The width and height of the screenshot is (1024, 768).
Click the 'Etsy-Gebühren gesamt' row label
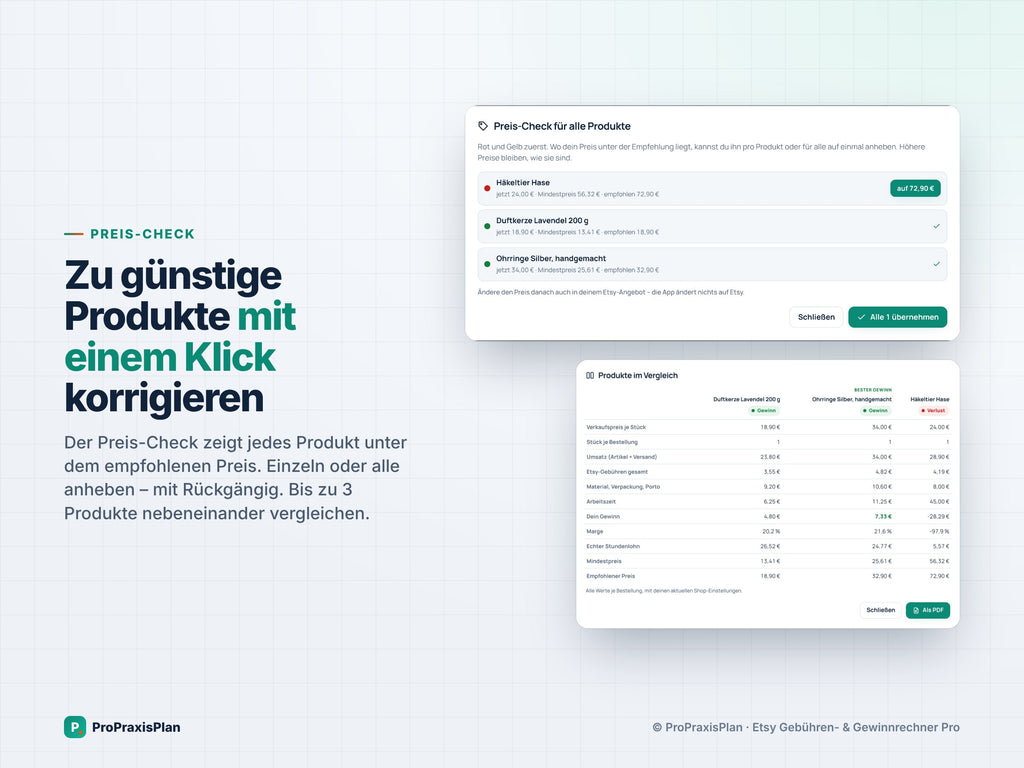[617, 472]
